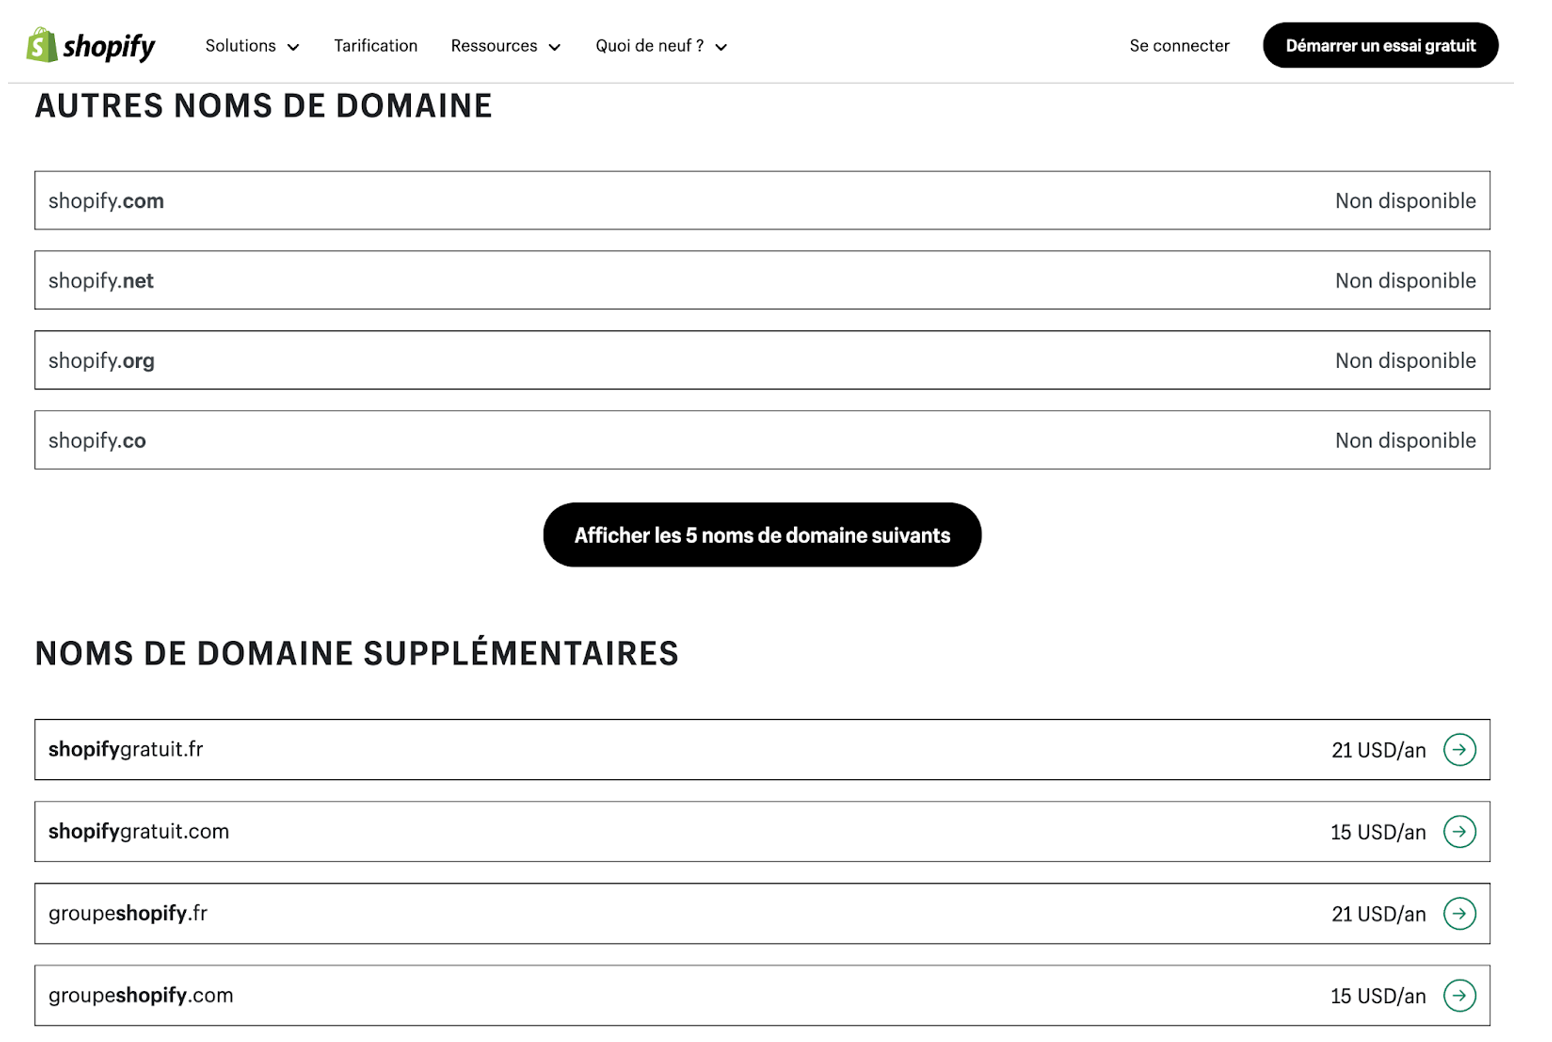Click the Autres noms de domaine heading
Screen dimensions: 1552x1042
(264, 106)
